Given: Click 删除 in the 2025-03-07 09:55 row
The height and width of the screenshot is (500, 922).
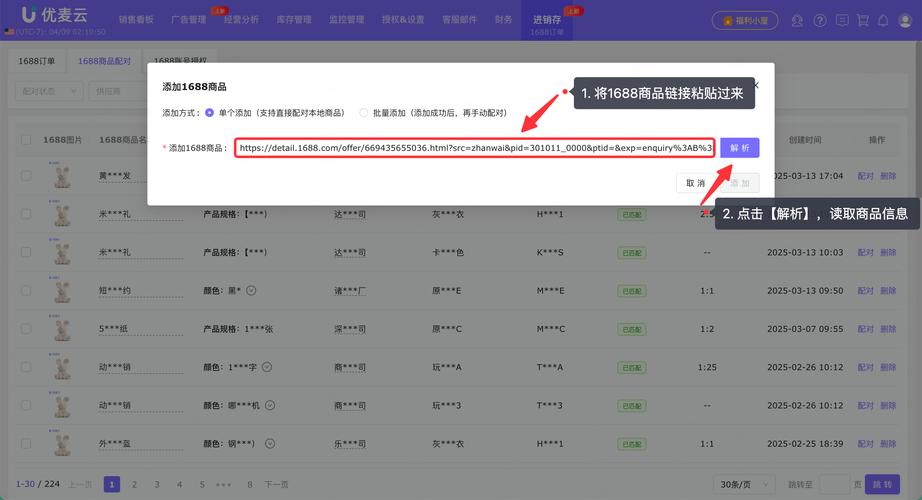Looking at the screenshot, I should 888,329.
